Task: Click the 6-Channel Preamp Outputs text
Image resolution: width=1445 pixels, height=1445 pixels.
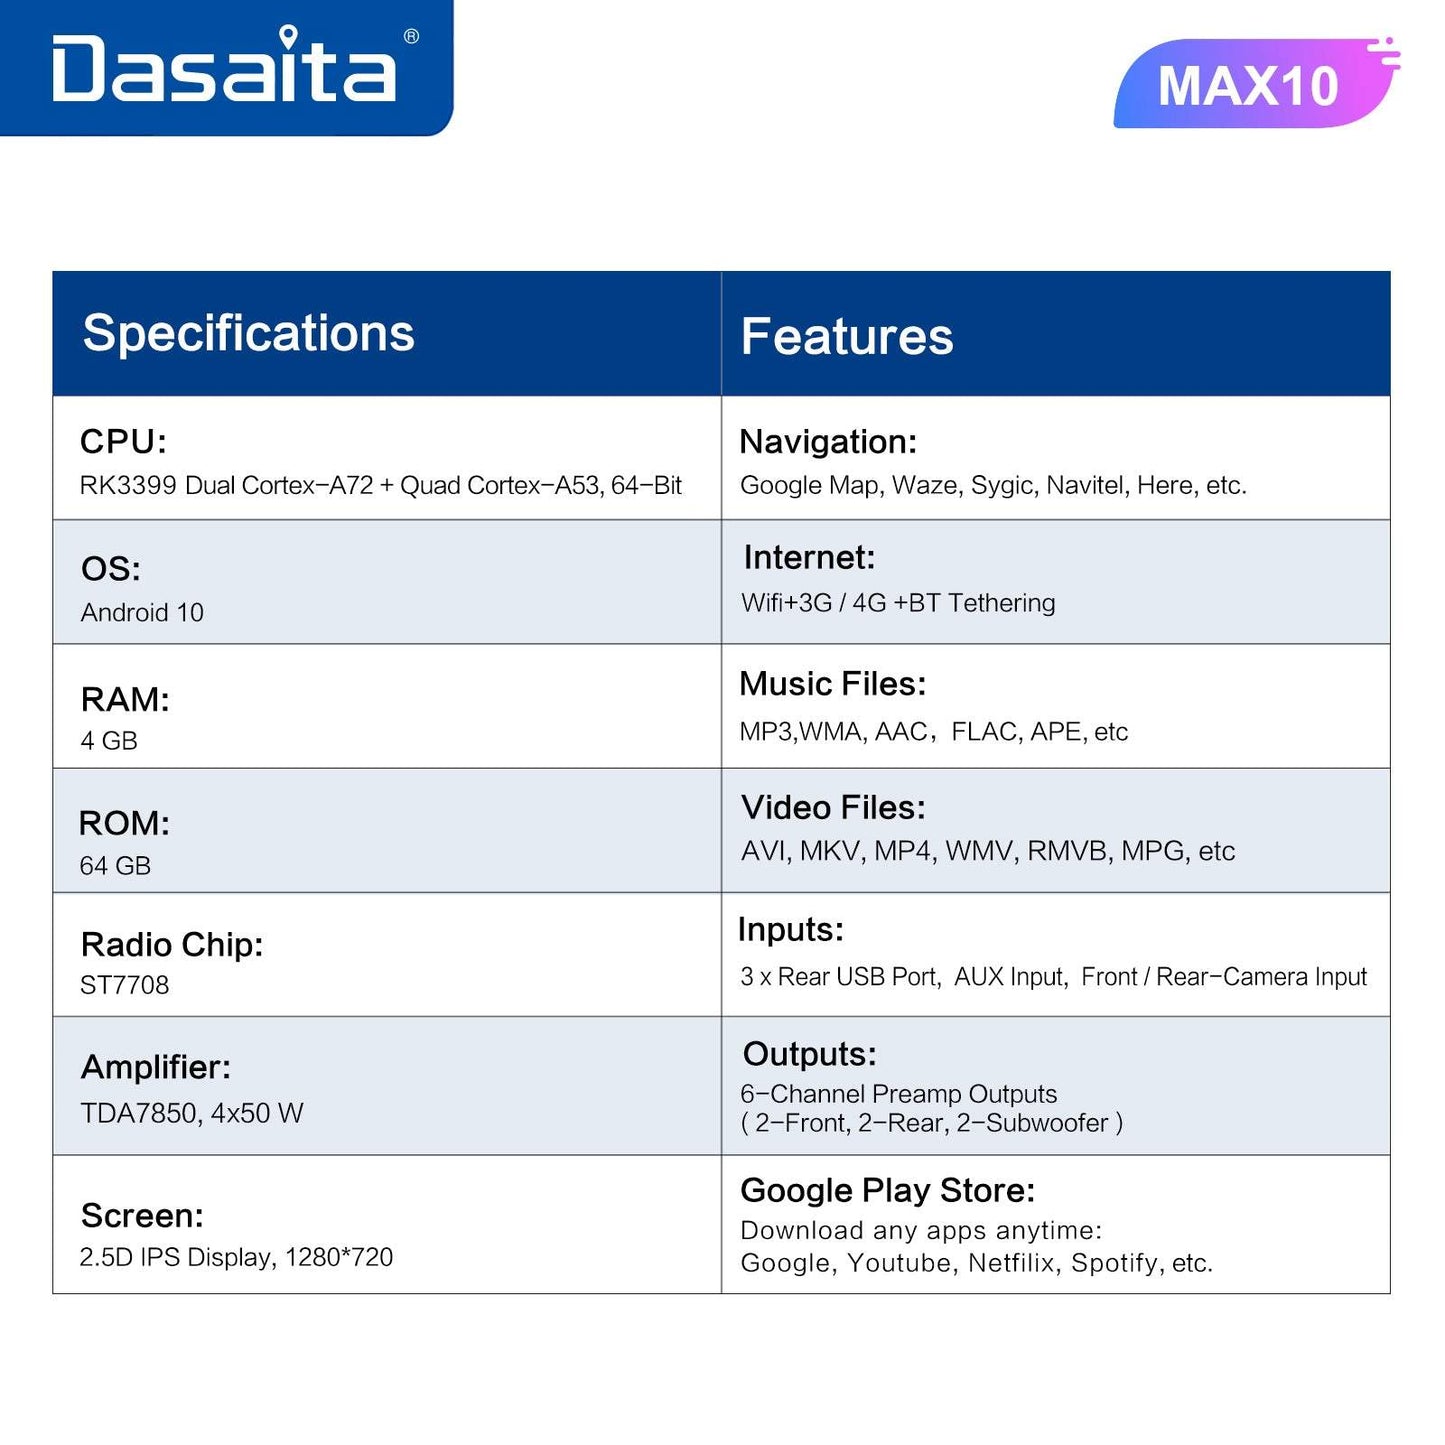Action: coord(898,1094)
